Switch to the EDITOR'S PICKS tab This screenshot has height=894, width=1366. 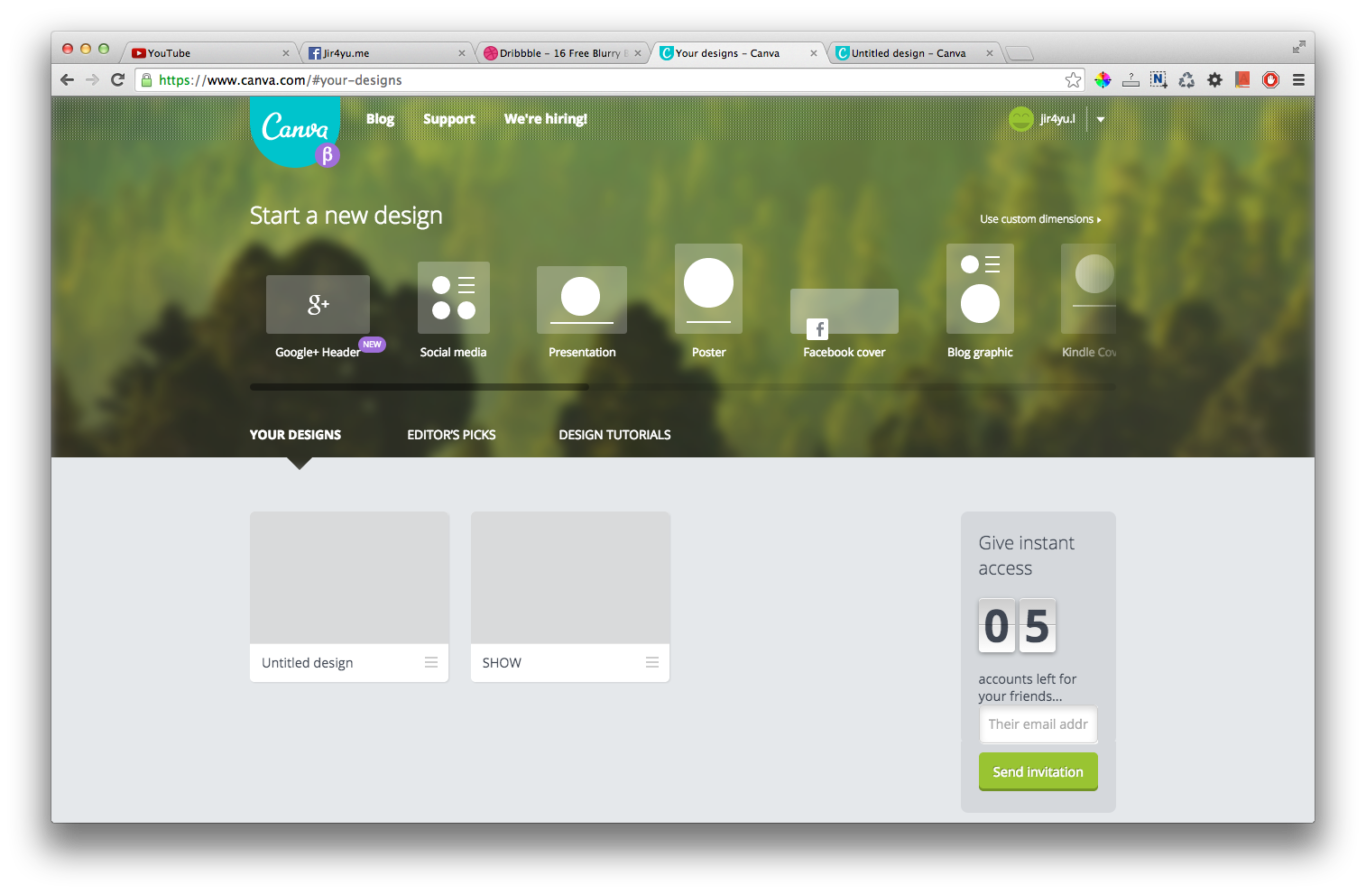point(451,435)
